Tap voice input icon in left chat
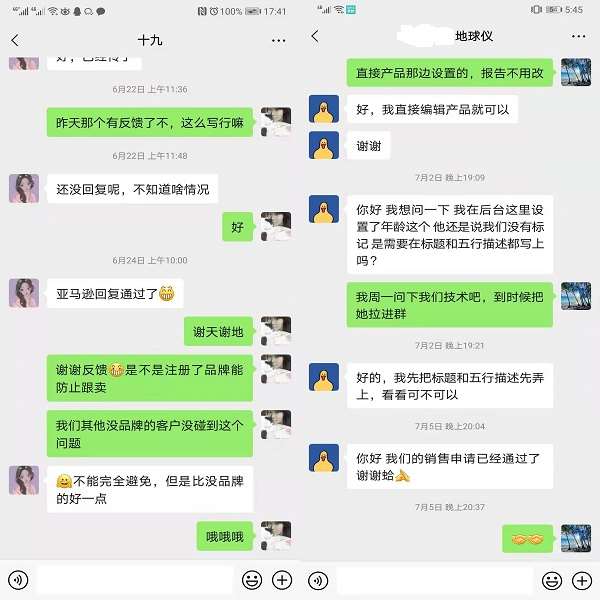Image resolution: width=600 pixels, height=600 pixels. (x=18, y=580)
